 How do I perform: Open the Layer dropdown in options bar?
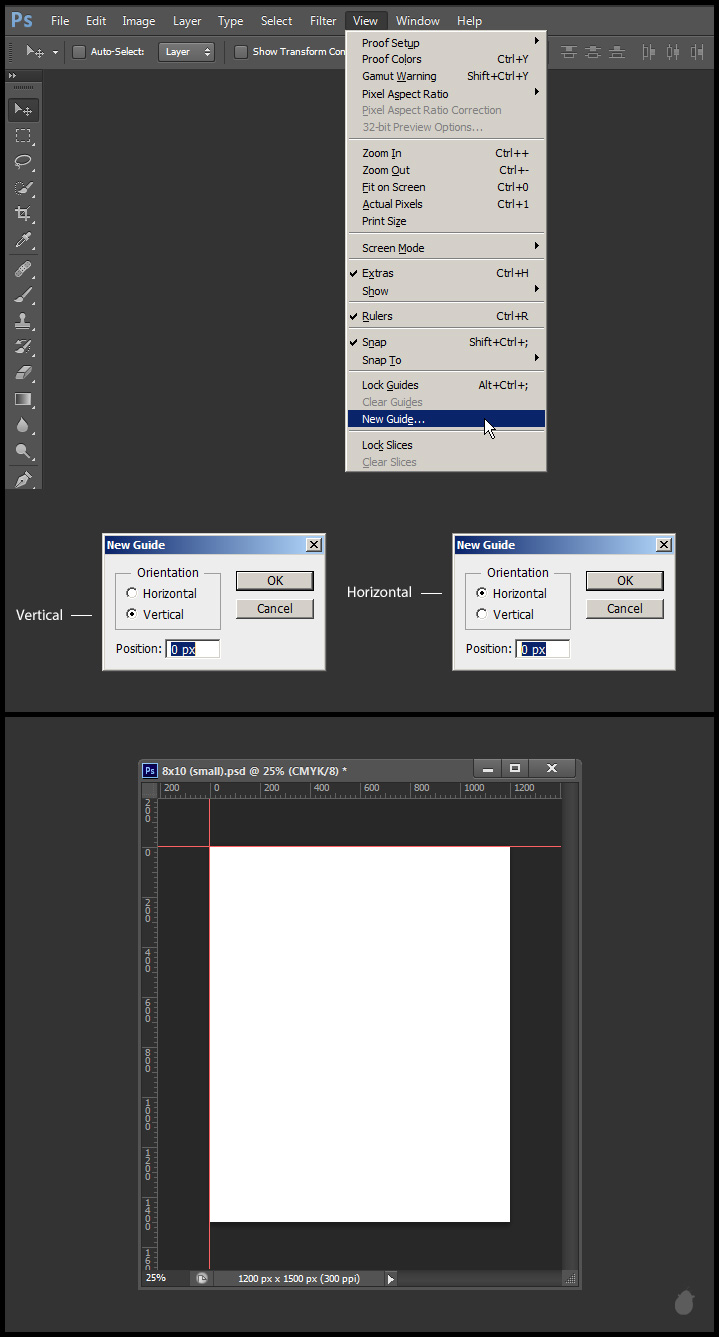click(x=186, y=52)
